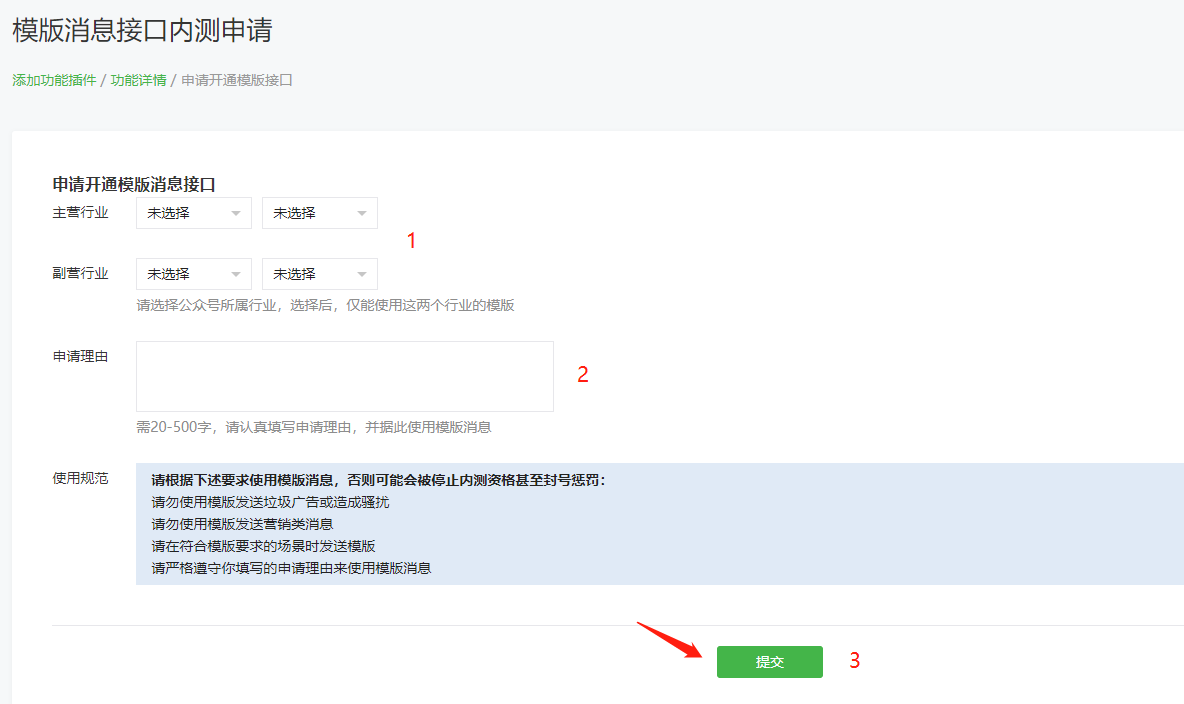Open the second 主营行业 dropdown
Screen dimensions: 1184x704
tap(319, 213)
